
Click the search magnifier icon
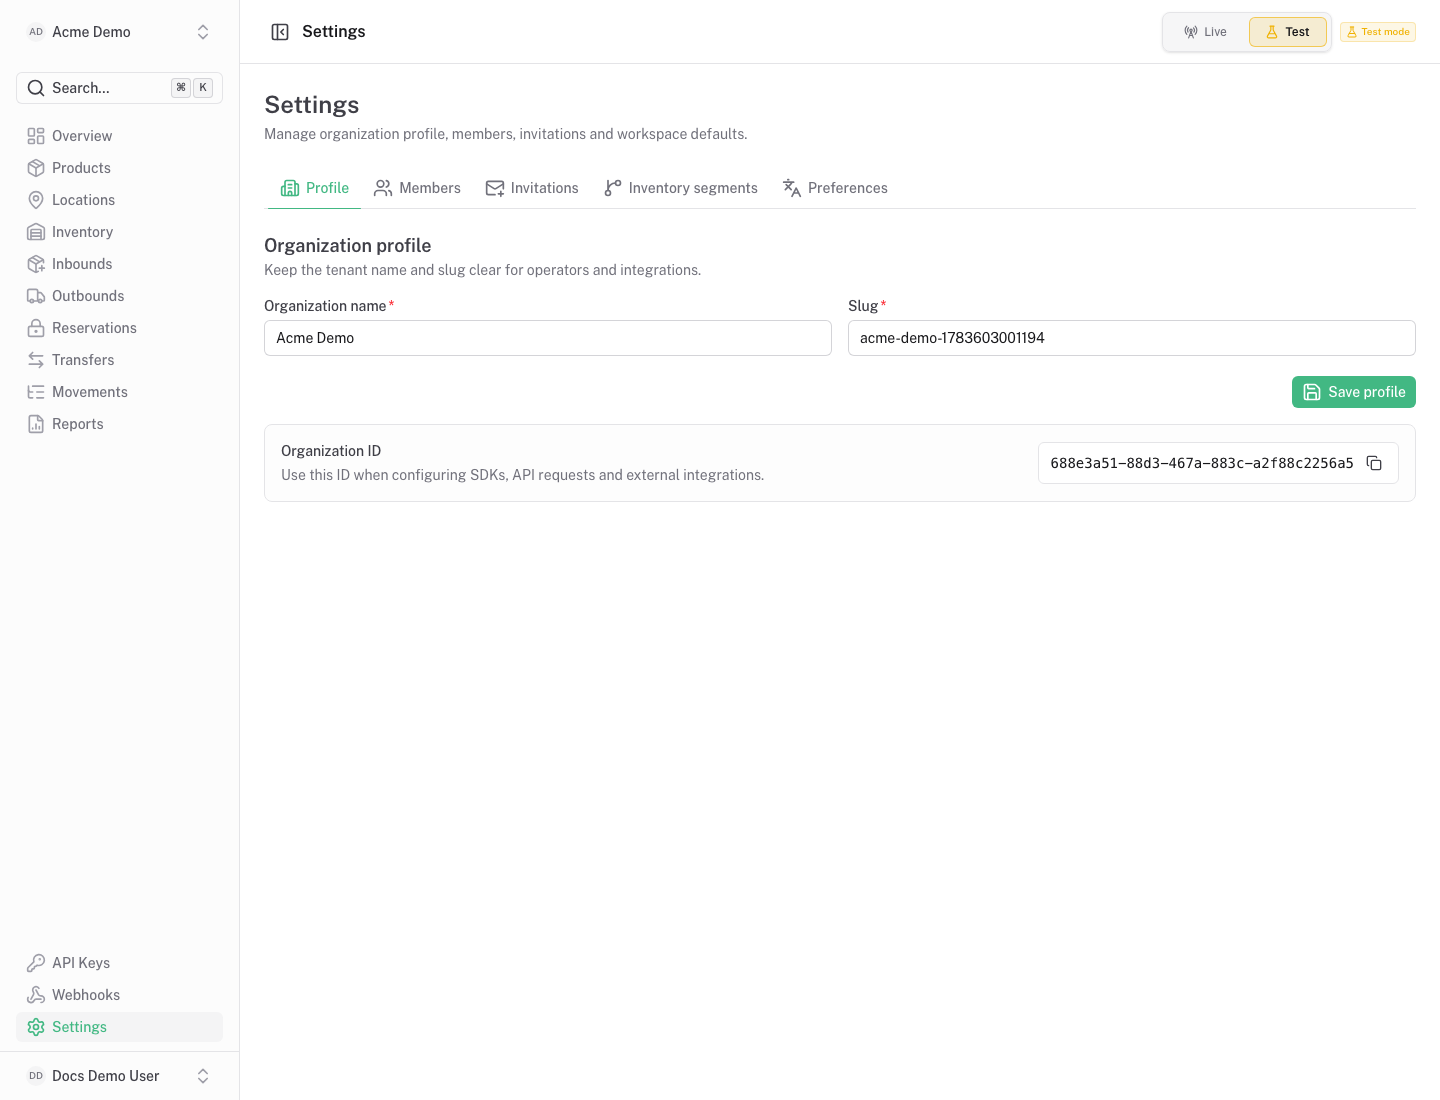(x=35, y=88)
